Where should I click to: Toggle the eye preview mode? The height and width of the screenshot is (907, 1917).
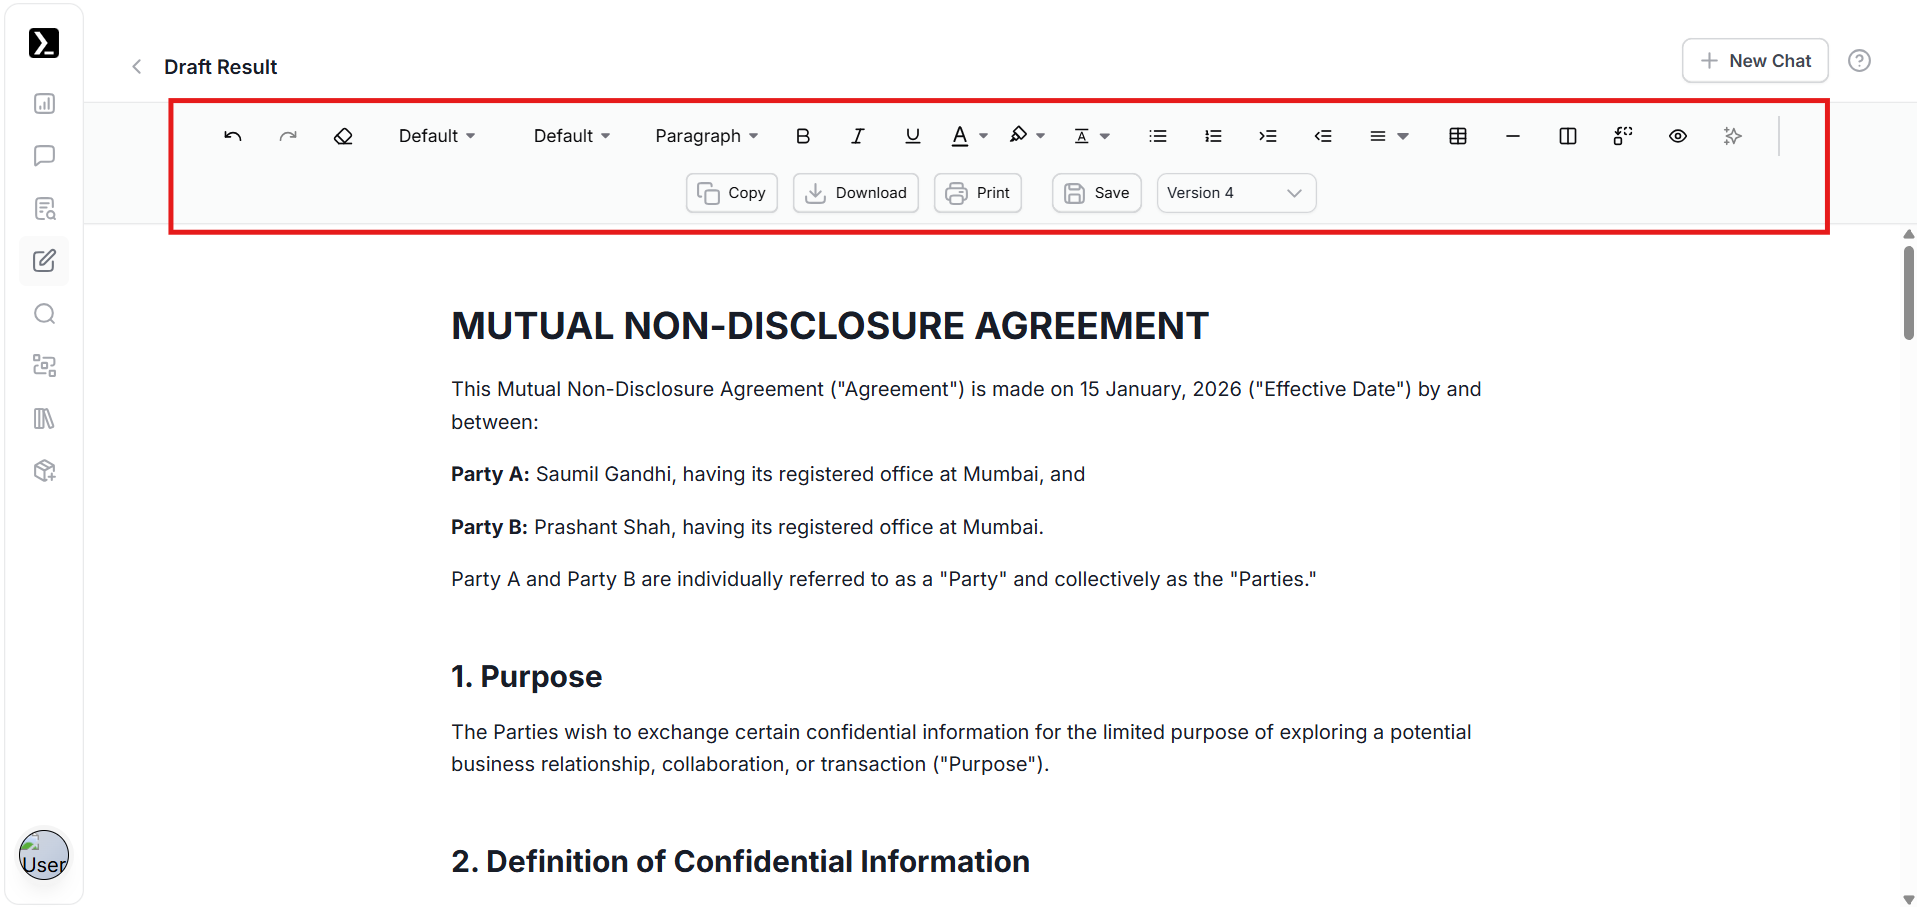(x=1677, y=136)
